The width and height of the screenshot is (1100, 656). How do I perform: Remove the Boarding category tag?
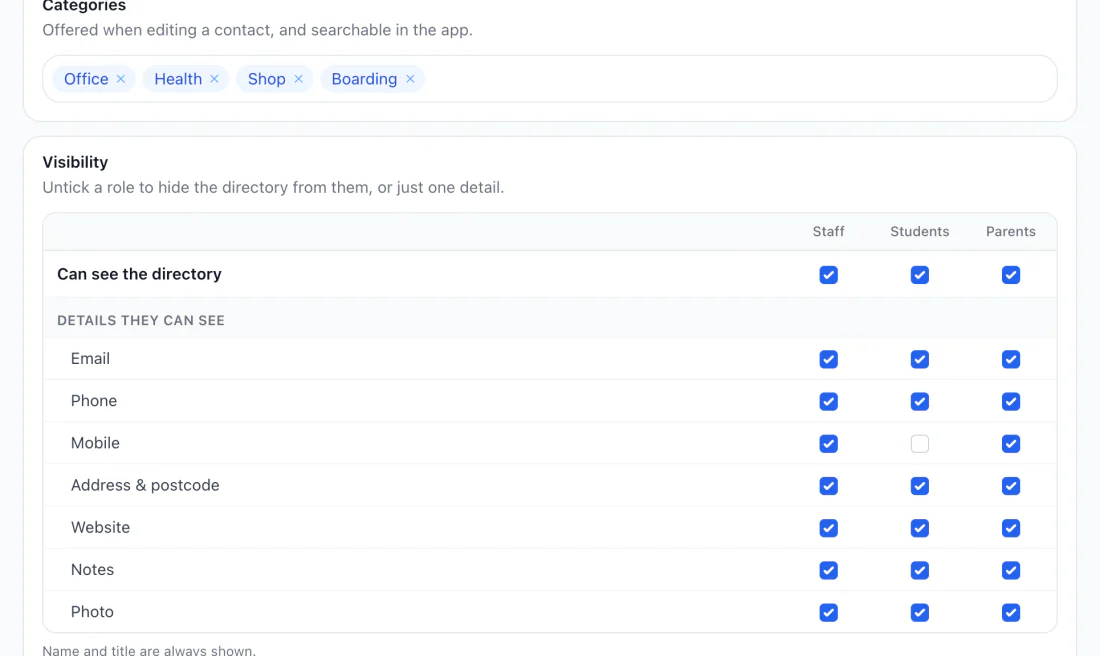[x=410, y=79]
